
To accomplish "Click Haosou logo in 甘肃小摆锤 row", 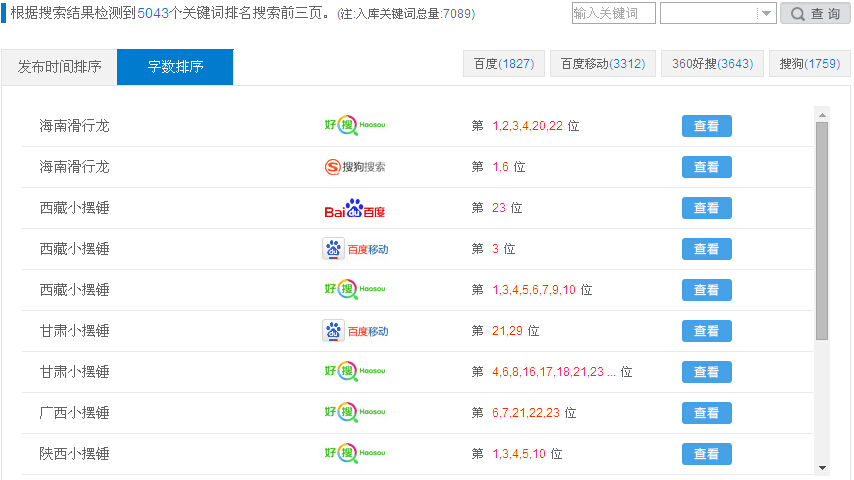I will click(x=355, y=372).
